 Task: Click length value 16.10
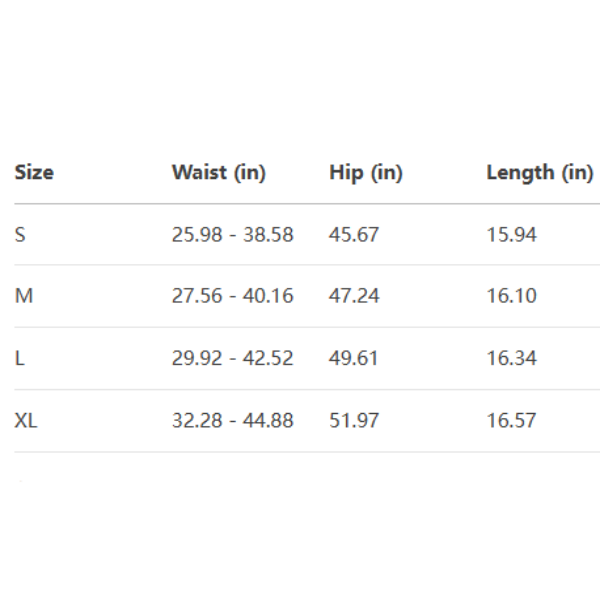pyautogui.click(x=511, y=296)
